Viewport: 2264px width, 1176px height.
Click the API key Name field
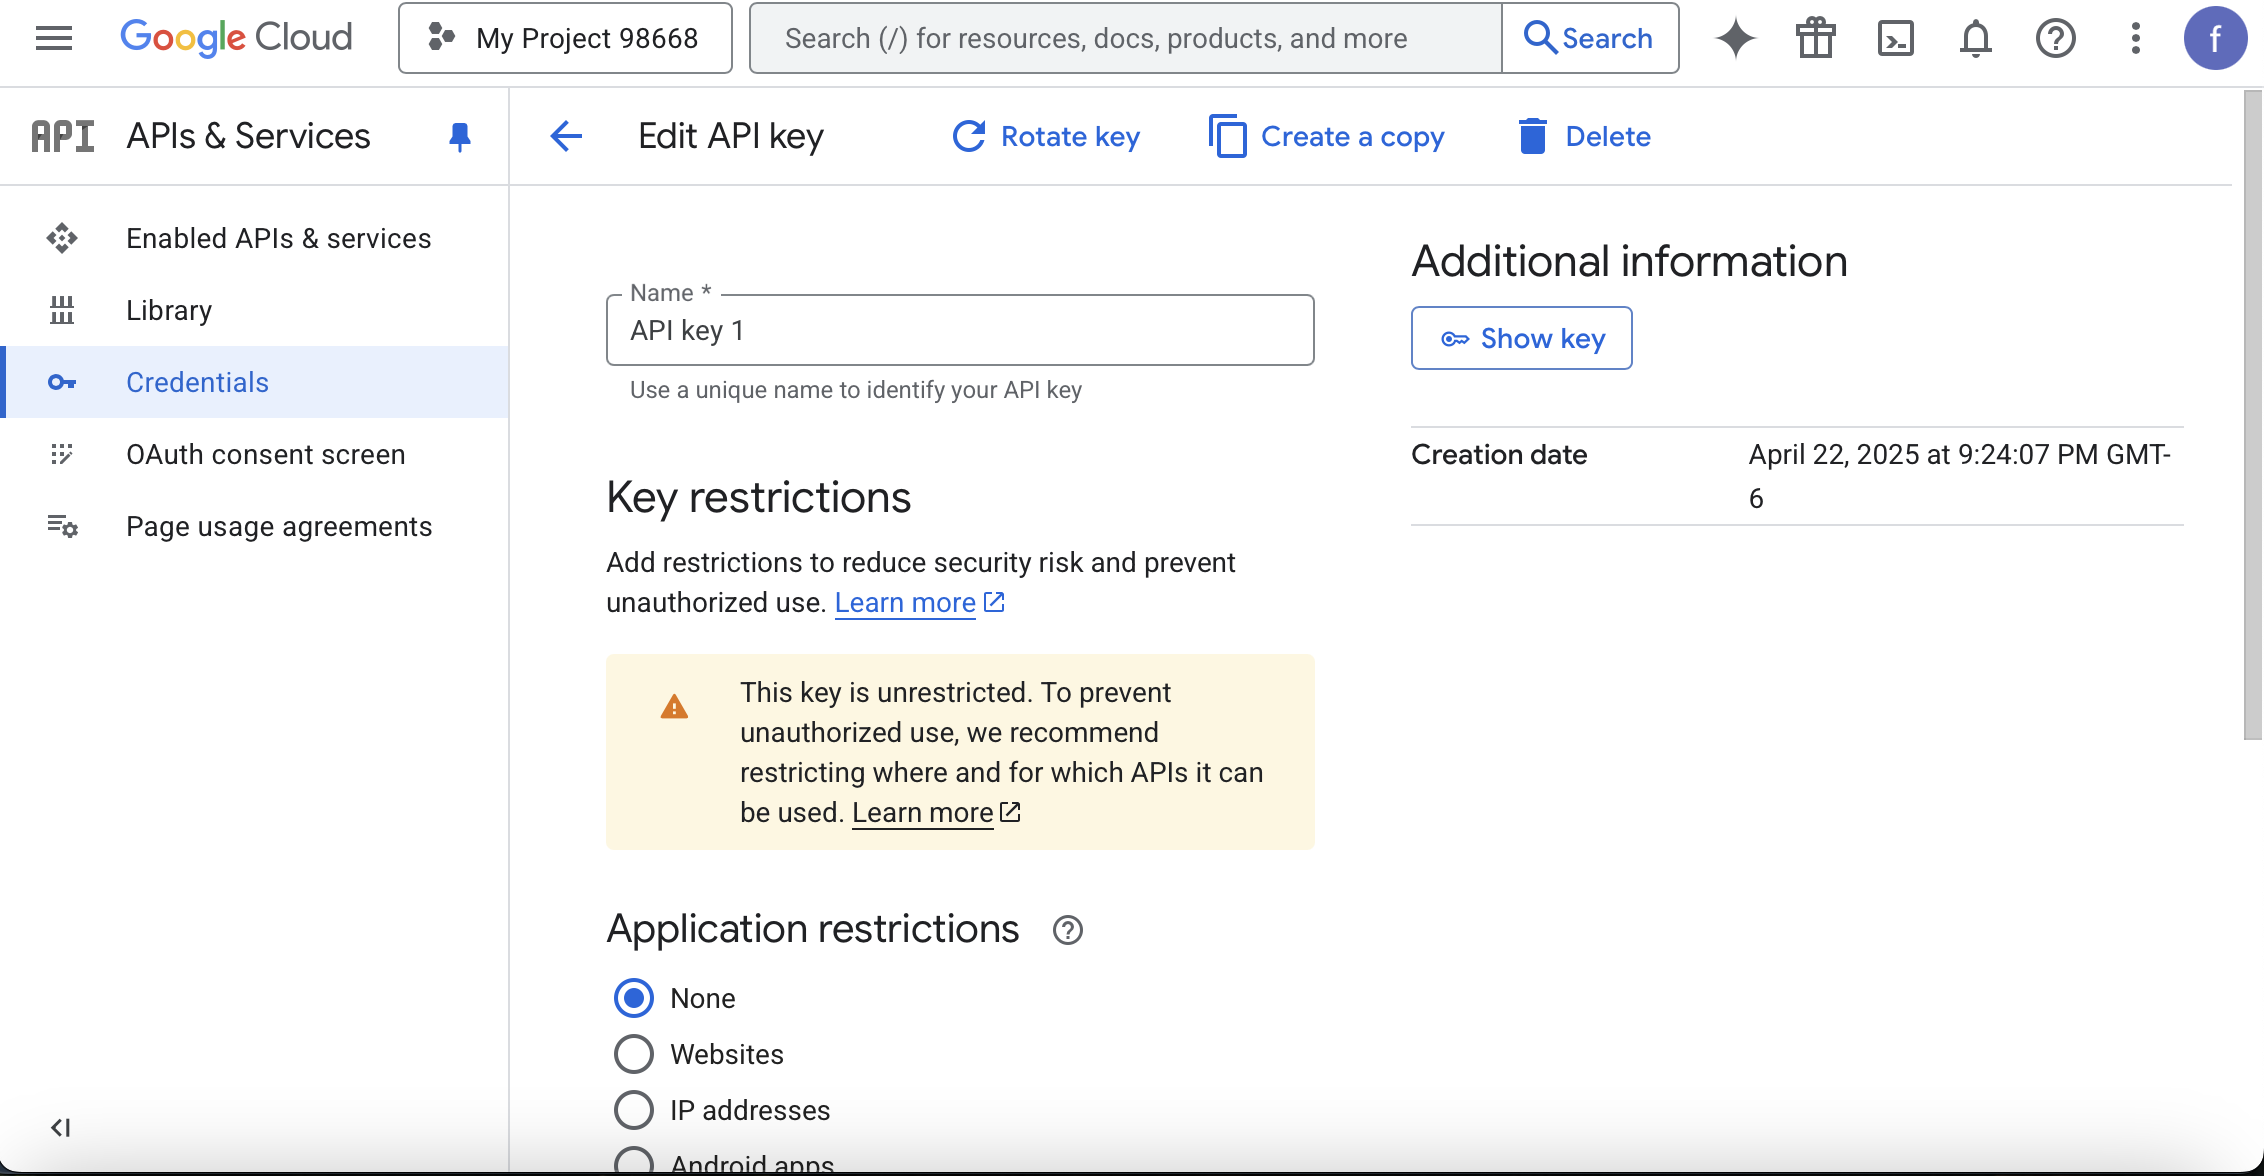click(960, 330)
